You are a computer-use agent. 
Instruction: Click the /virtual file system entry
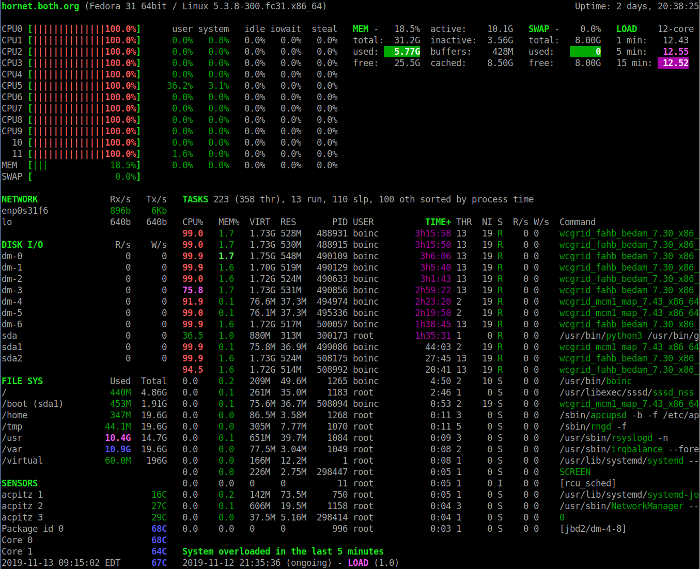(x=22, y=460)
